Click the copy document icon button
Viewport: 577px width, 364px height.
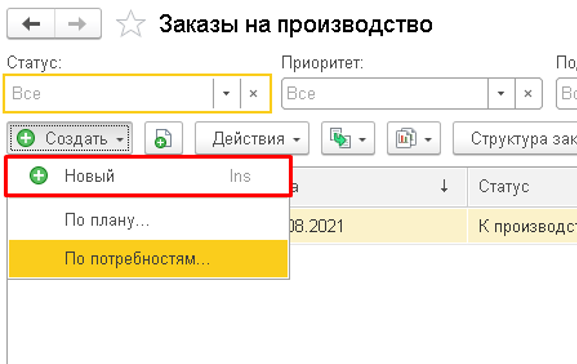[x=163, y=139]
